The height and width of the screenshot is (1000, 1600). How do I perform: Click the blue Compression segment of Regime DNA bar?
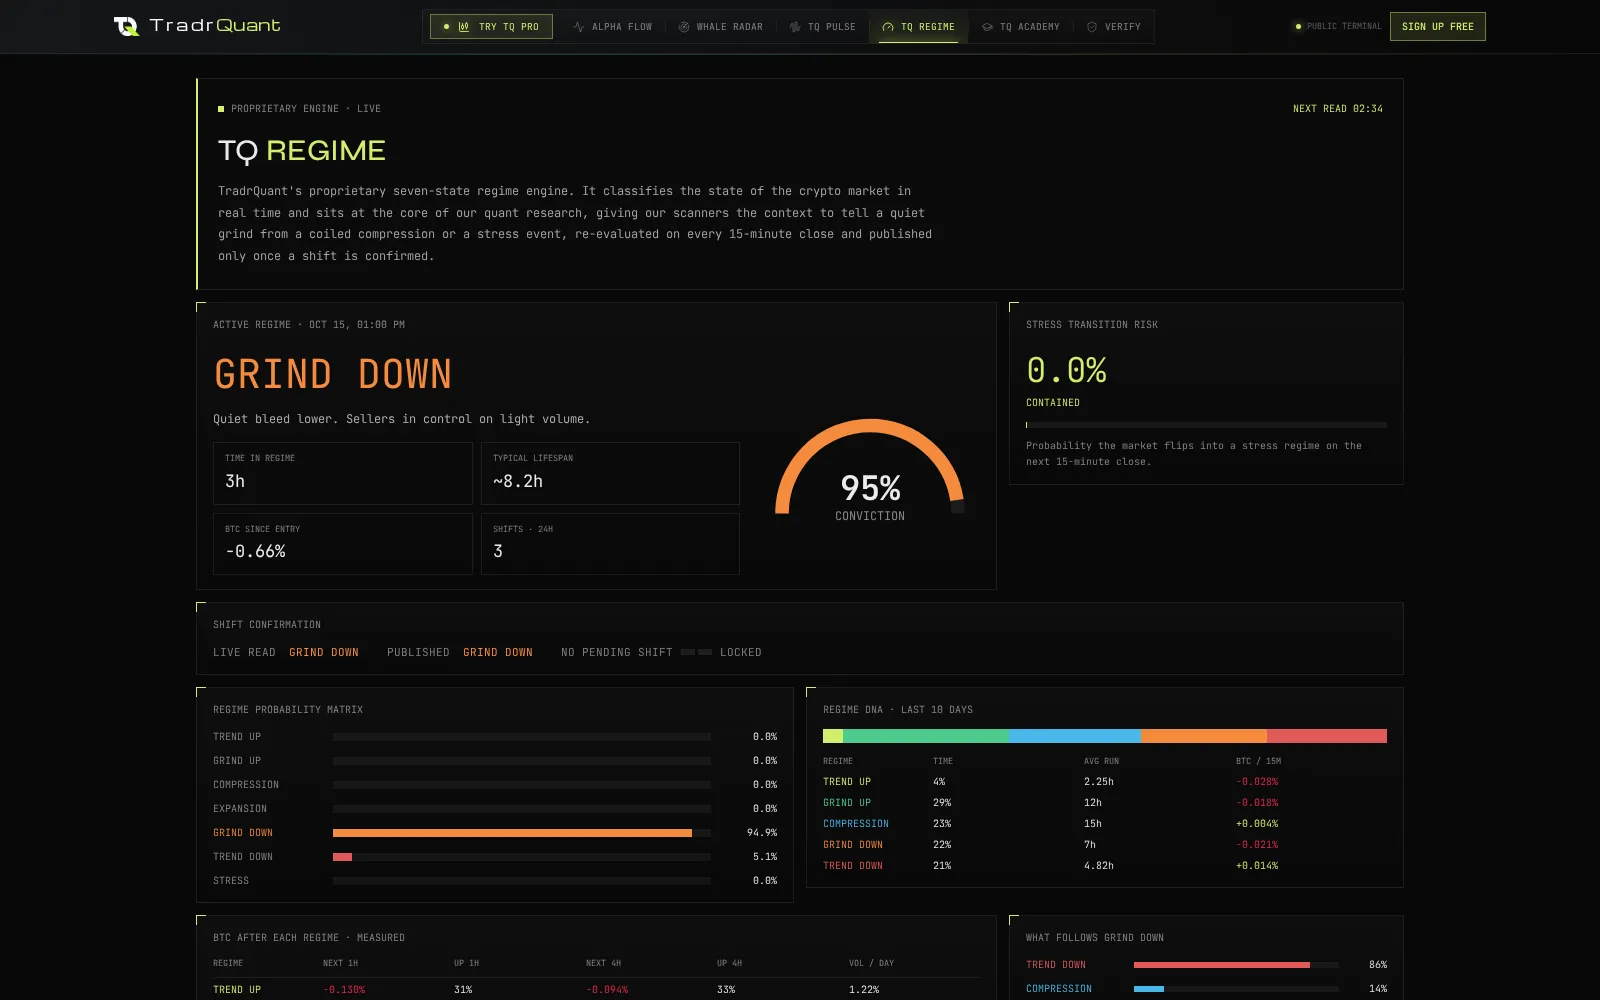(x=1074, y=736)
